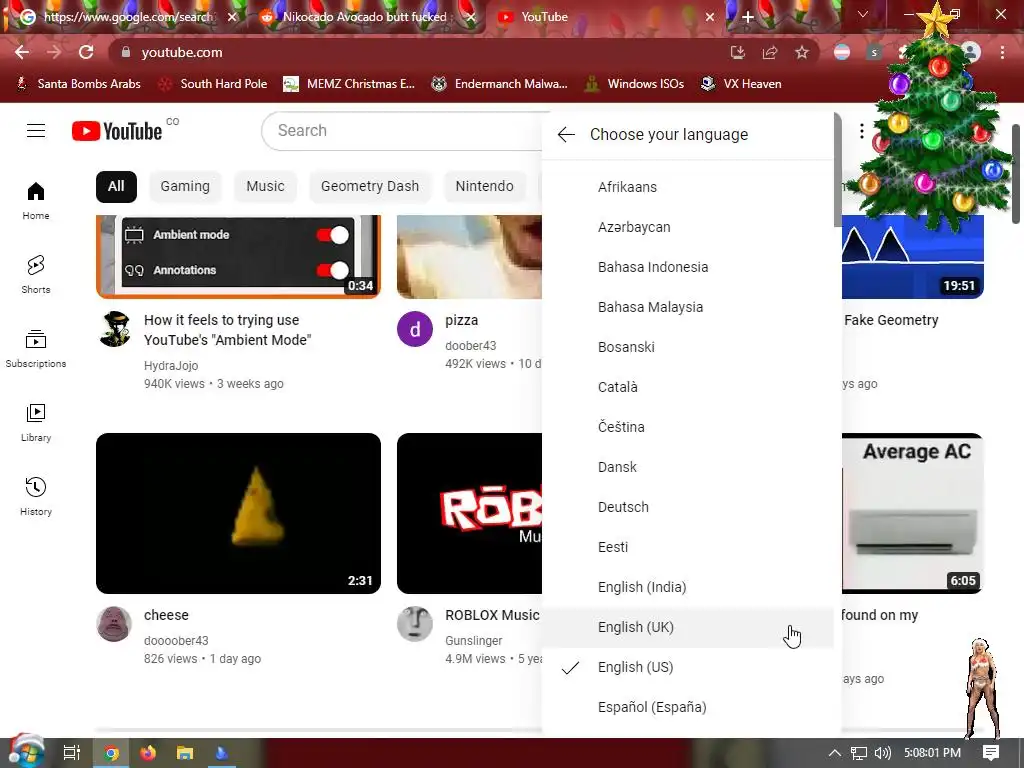Pick Dansk as language
This screenshot has height=768, width=1024.
[x=688, y=467]
